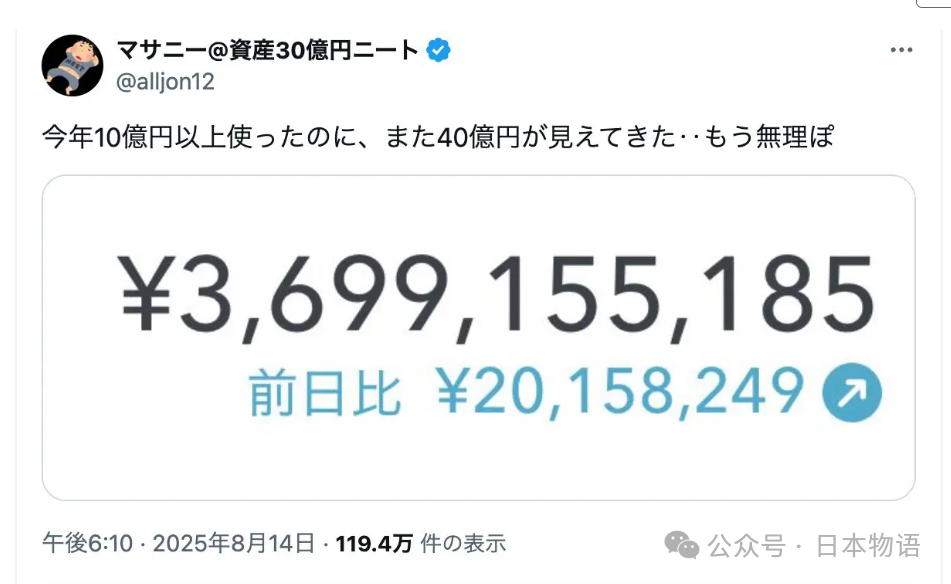Click the green WeChat logo watermark
Viewport: 951px width, 584px height.
[x=683, y=545]
